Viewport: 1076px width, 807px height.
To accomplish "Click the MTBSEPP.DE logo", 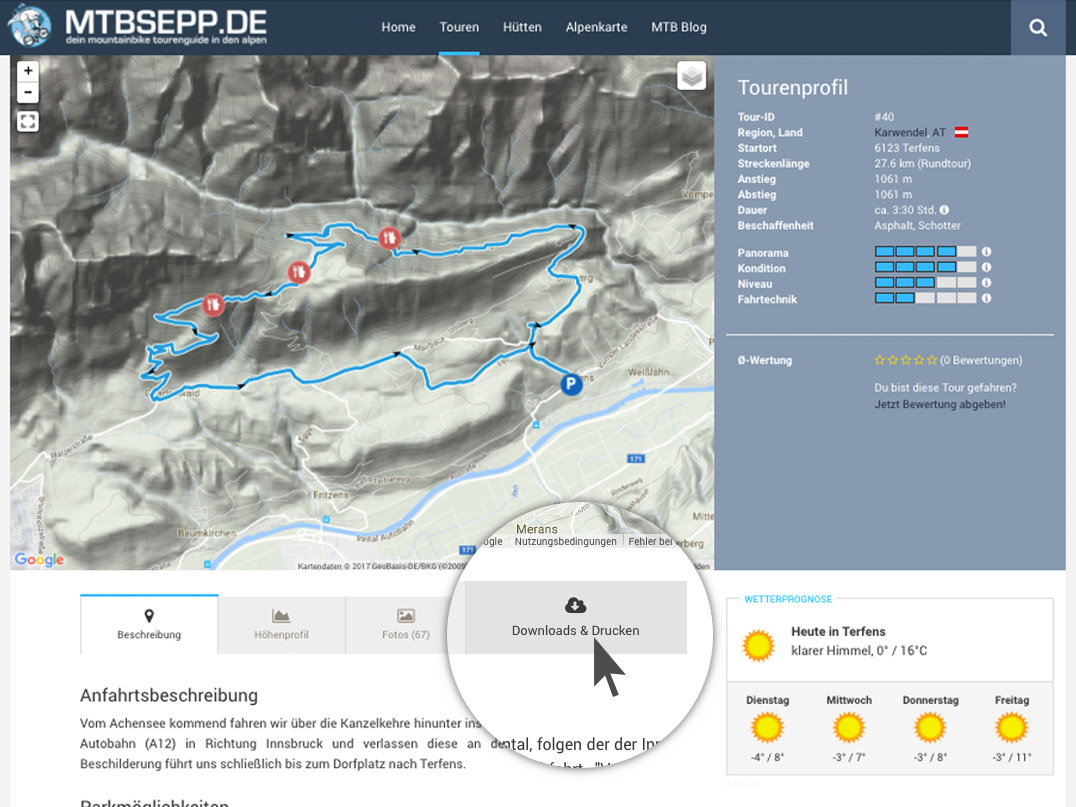I will pyautogui.click(x=138, y=27).
